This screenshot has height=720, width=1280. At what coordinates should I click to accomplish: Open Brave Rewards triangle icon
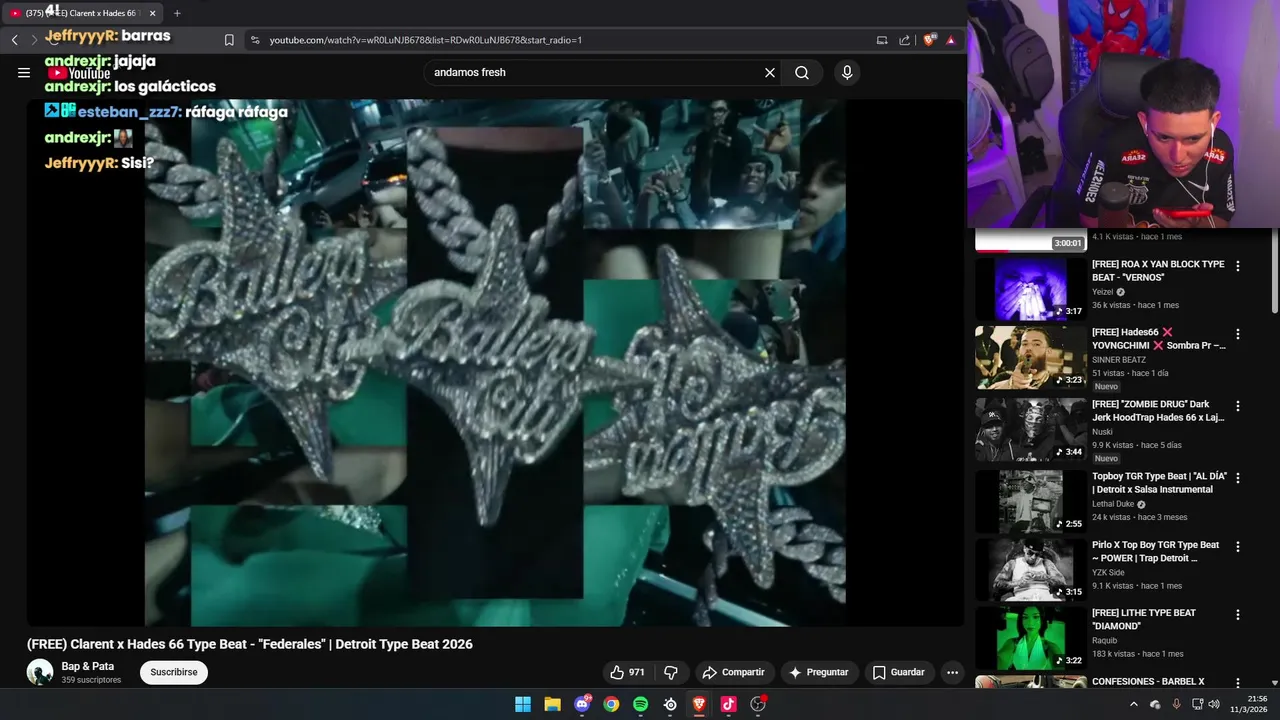point(950,40)
